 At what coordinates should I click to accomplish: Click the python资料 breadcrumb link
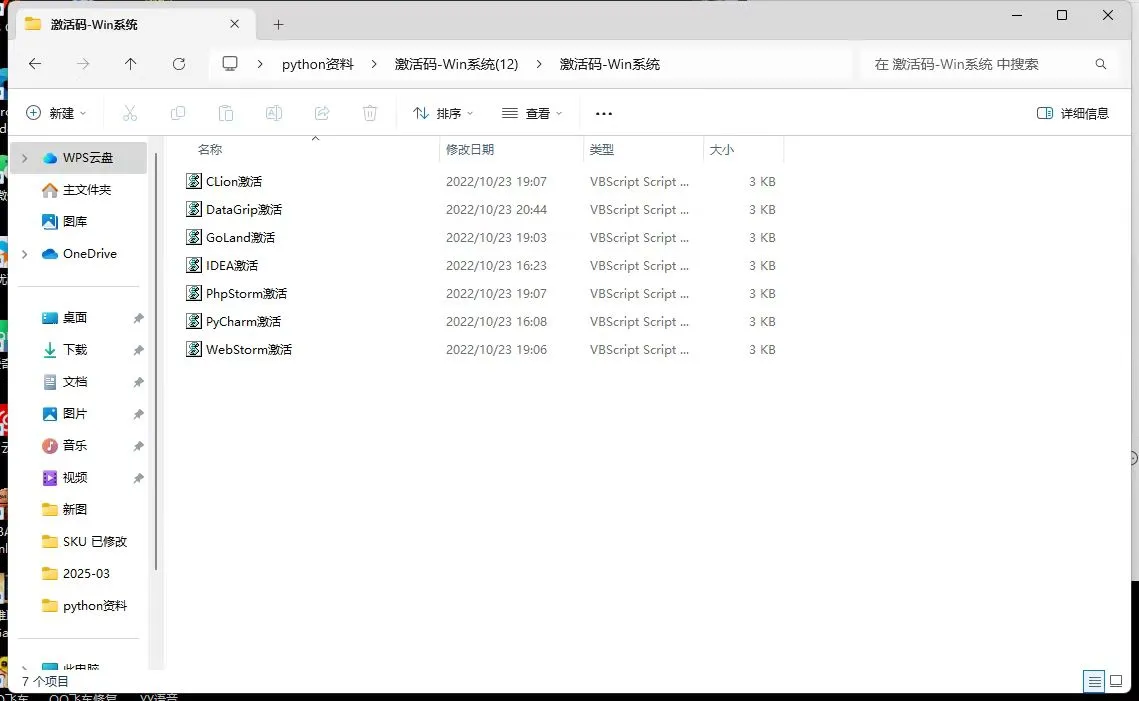point(317,63)
